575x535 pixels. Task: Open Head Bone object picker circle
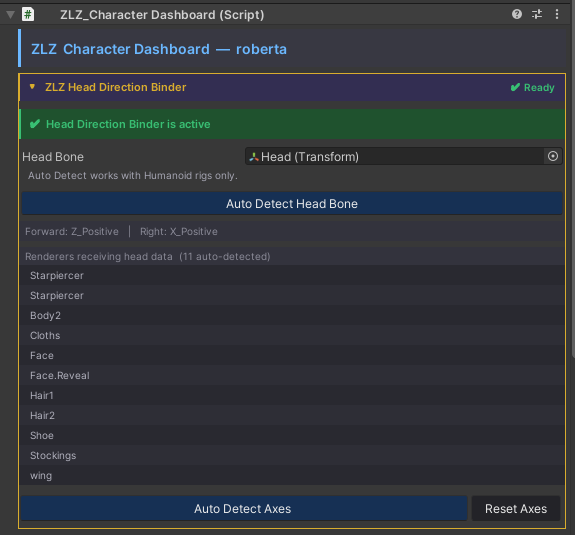(553, 157)
